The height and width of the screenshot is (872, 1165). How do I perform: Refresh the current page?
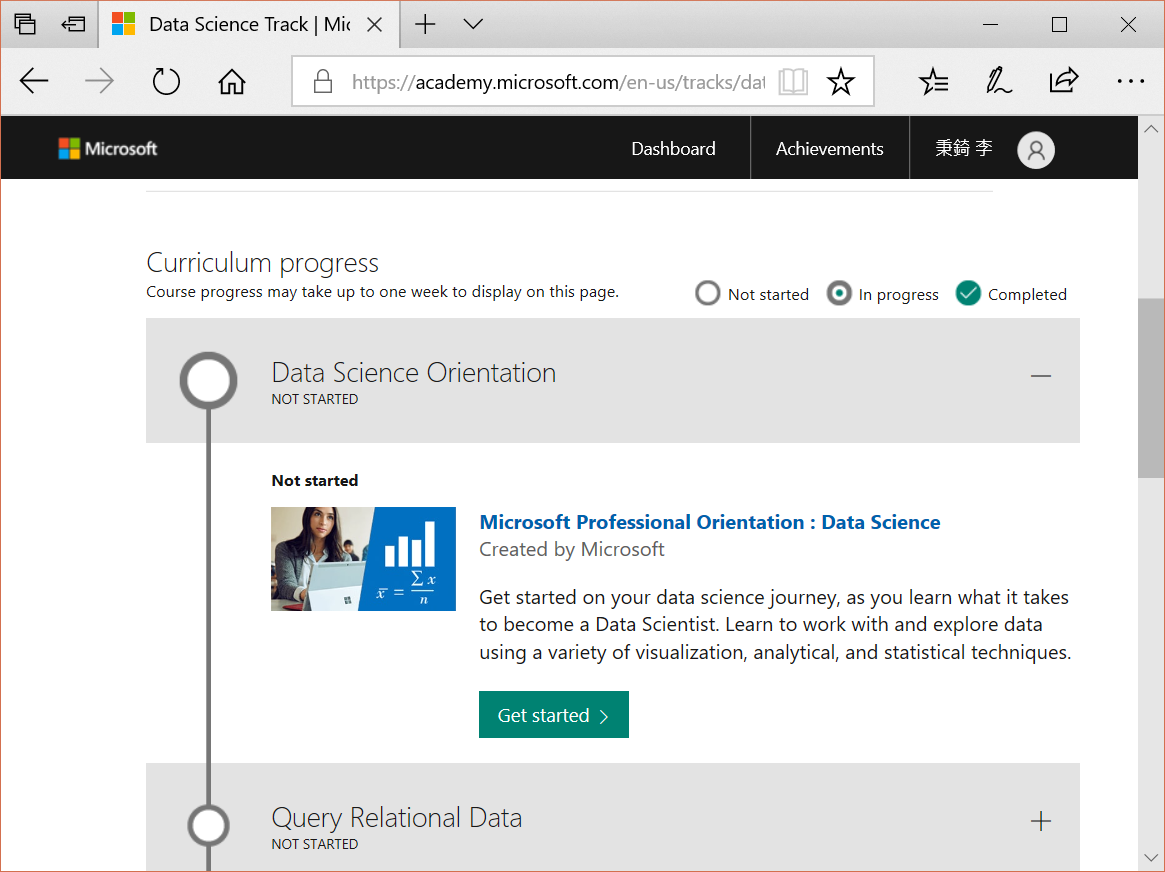pyautogui.click(x=166, y=81)
